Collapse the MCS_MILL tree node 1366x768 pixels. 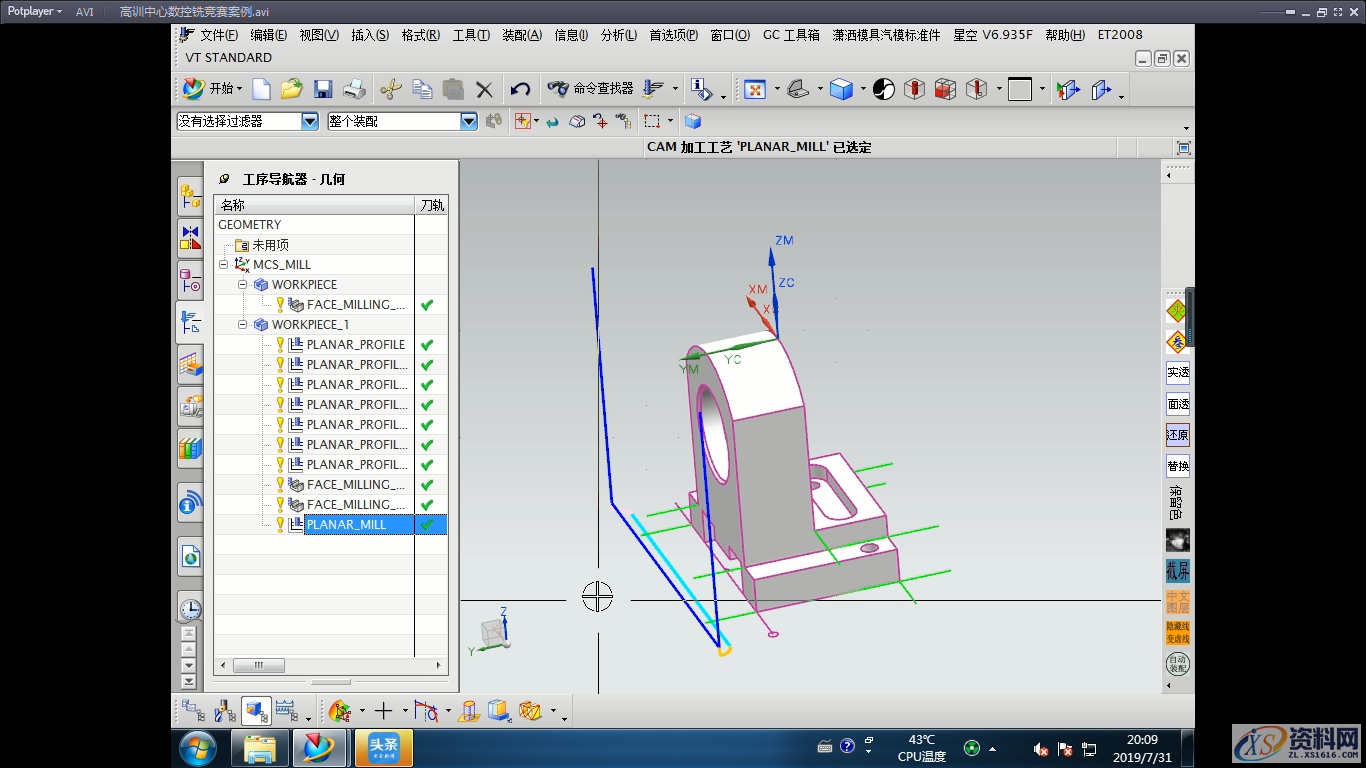click(224, 265)
